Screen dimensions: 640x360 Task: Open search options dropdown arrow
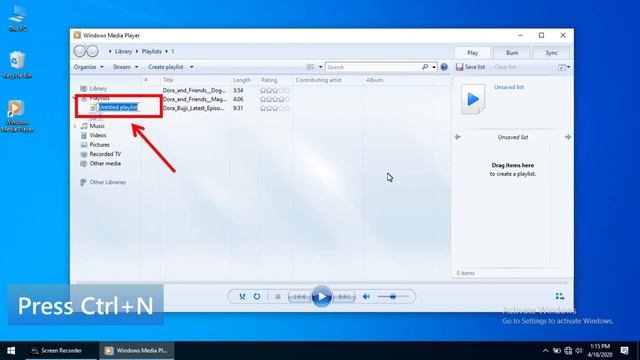tap(434, 67)
